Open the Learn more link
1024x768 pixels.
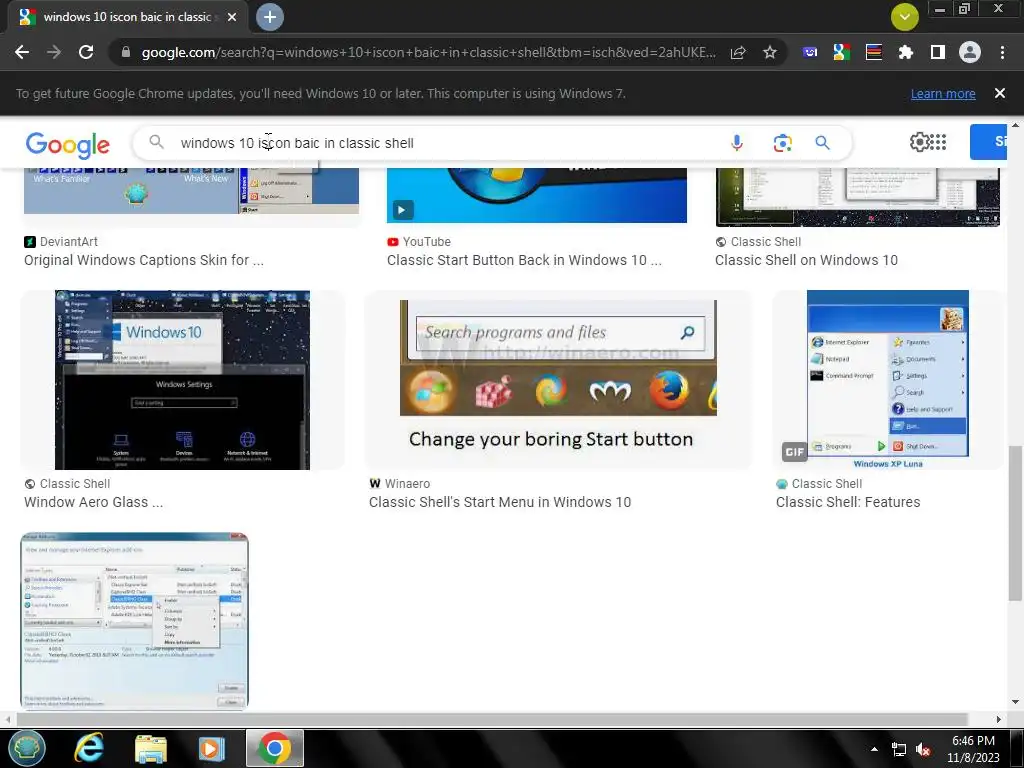click(943, 93)
